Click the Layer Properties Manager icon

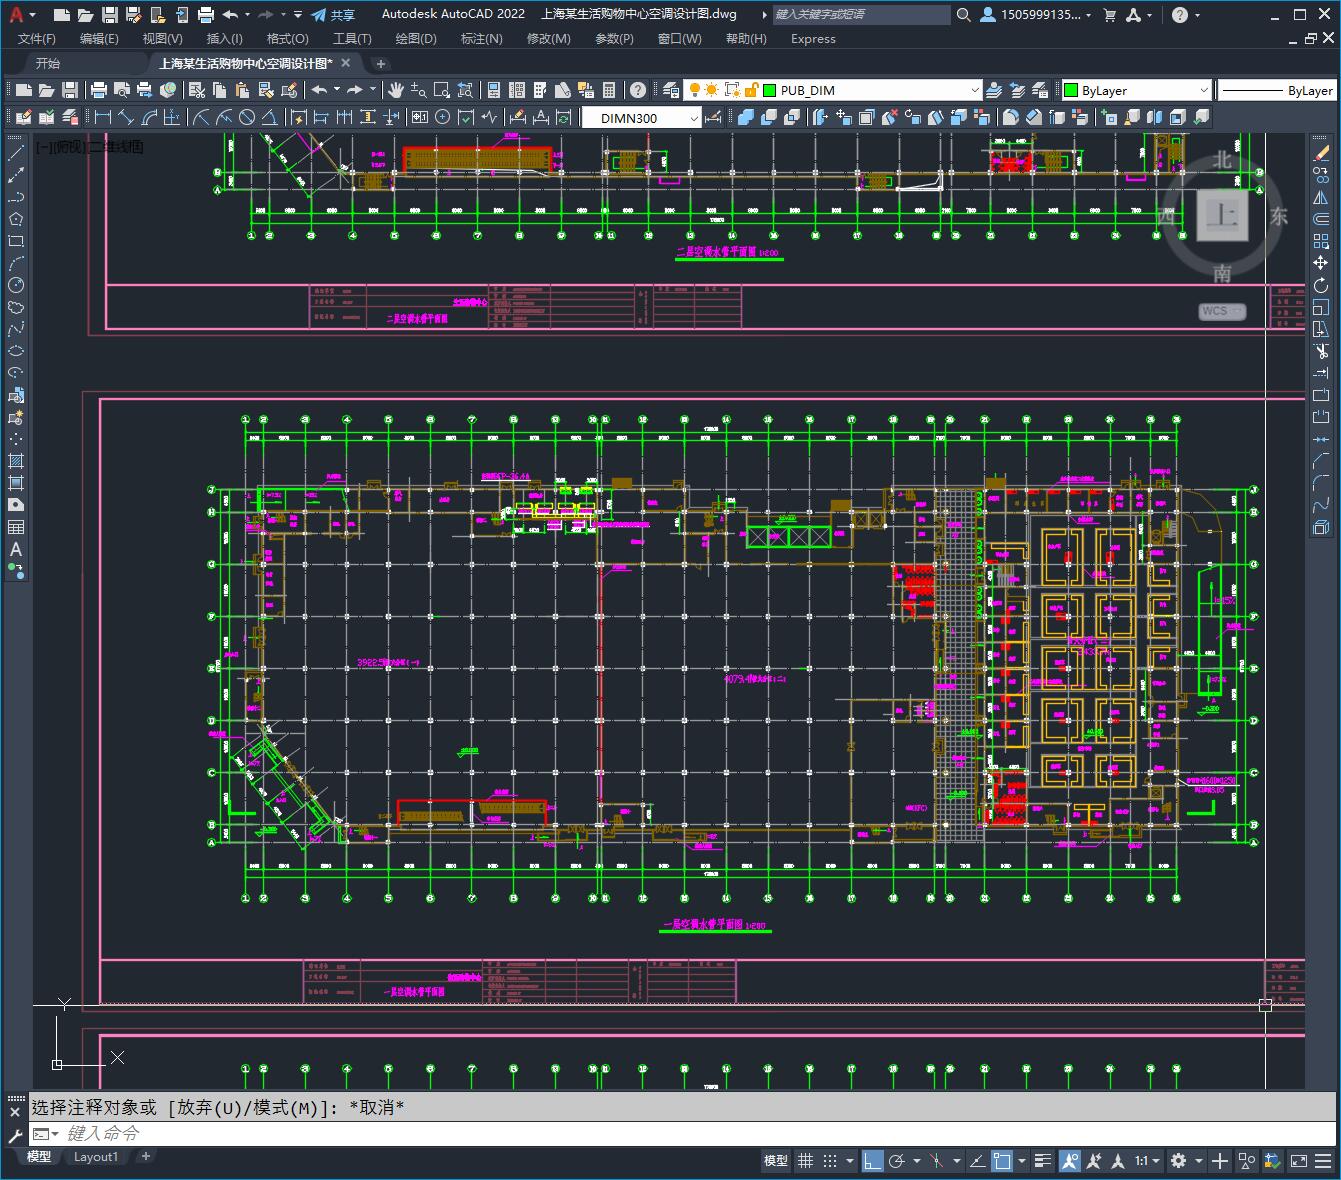click(x=671, y=90)
